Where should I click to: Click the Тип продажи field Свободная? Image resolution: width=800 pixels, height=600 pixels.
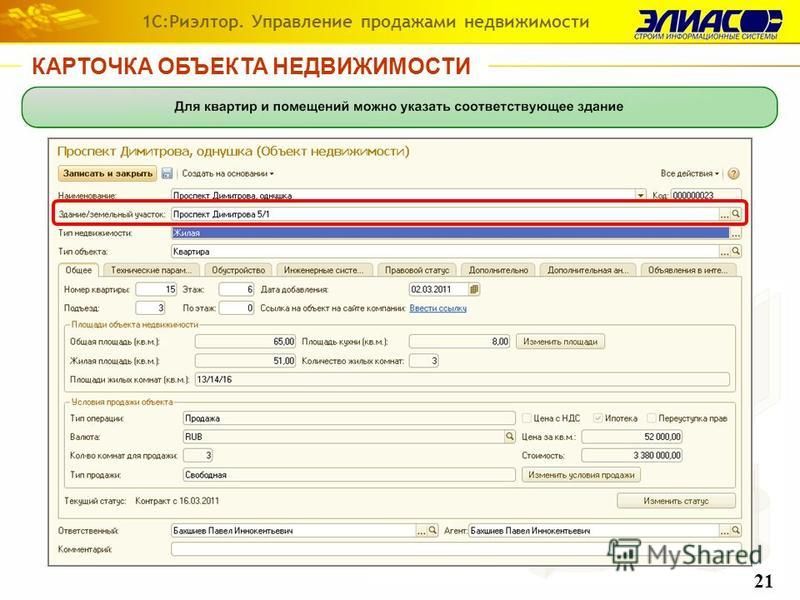pyautogui.click(x=349, y=475)
